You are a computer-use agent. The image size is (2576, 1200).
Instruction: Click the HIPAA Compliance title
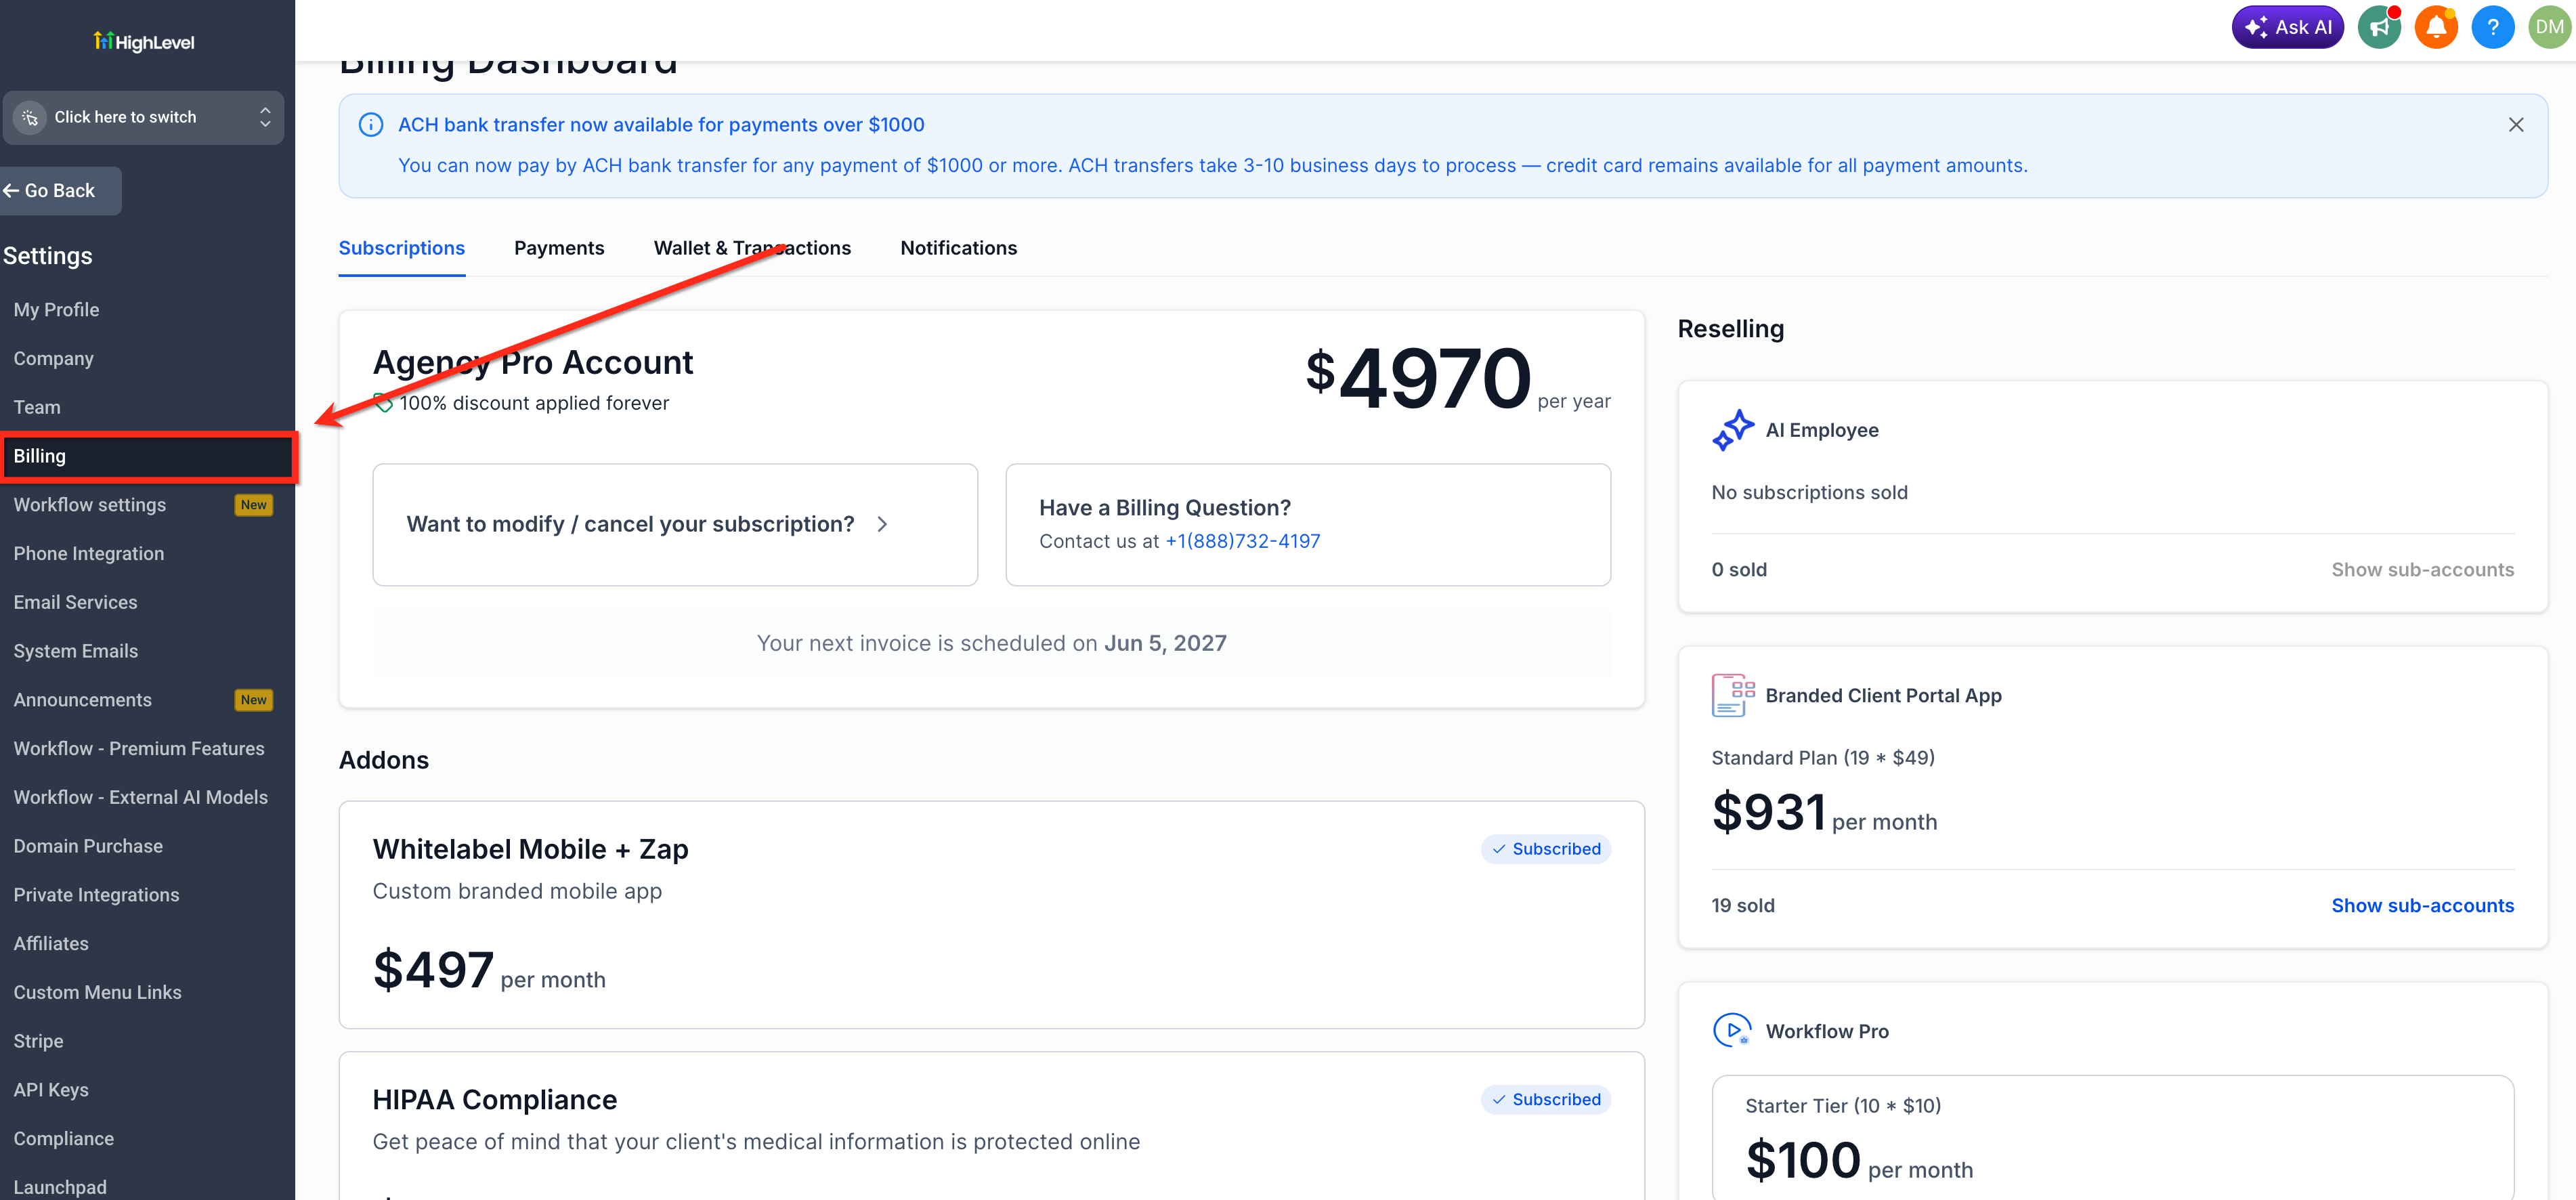495,1099
